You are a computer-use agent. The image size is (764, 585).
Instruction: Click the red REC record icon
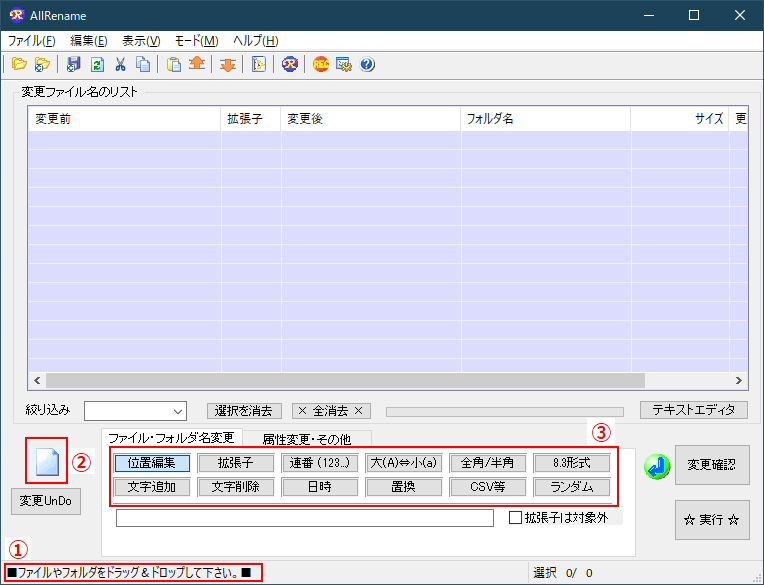point(321,64)
